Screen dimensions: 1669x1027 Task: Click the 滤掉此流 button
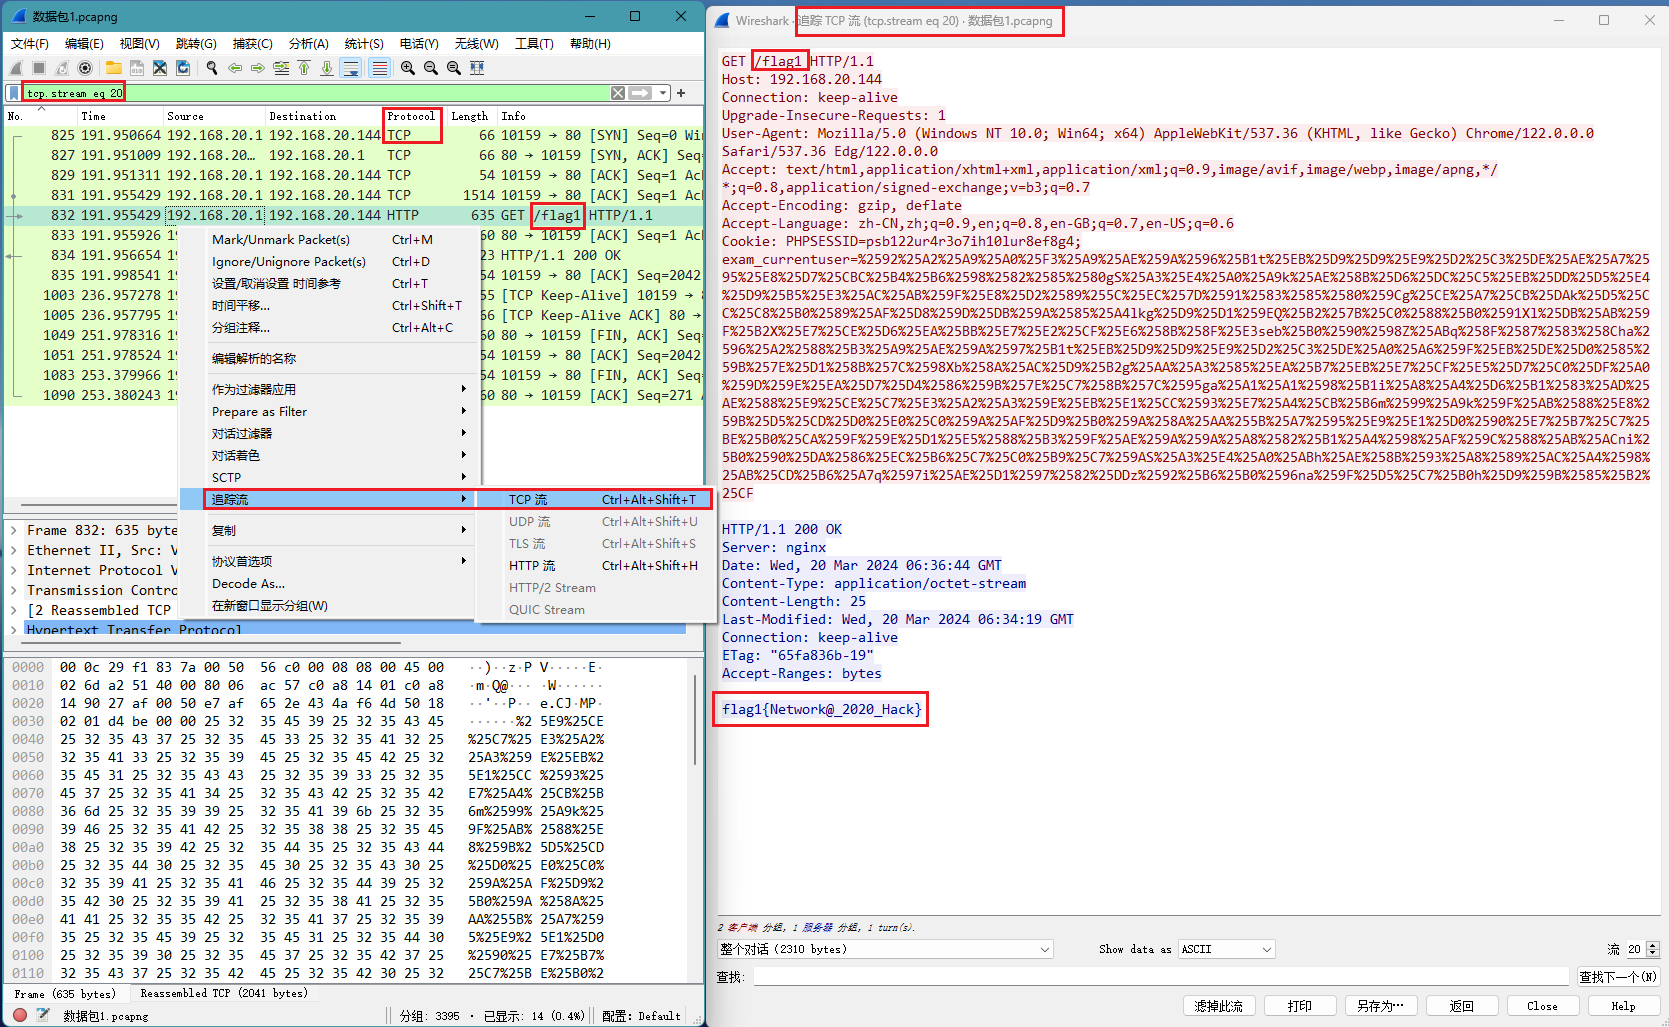pyautogui.click(x=1219, y=1006)
